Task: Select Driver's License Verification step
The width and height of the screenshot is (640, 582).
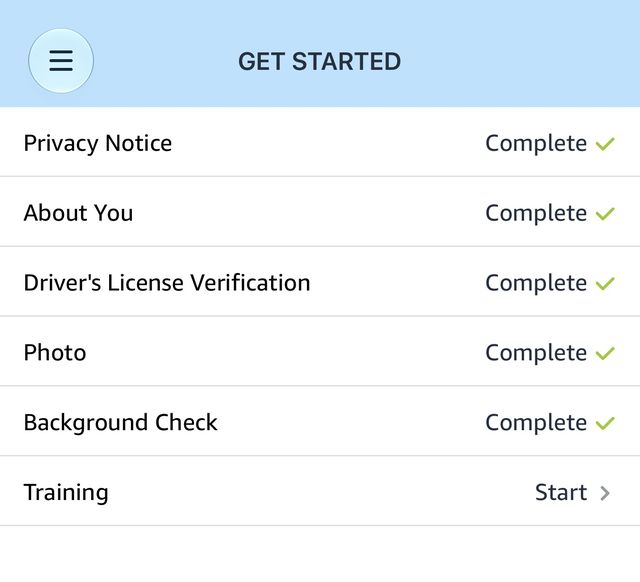Action: [320, 282]
